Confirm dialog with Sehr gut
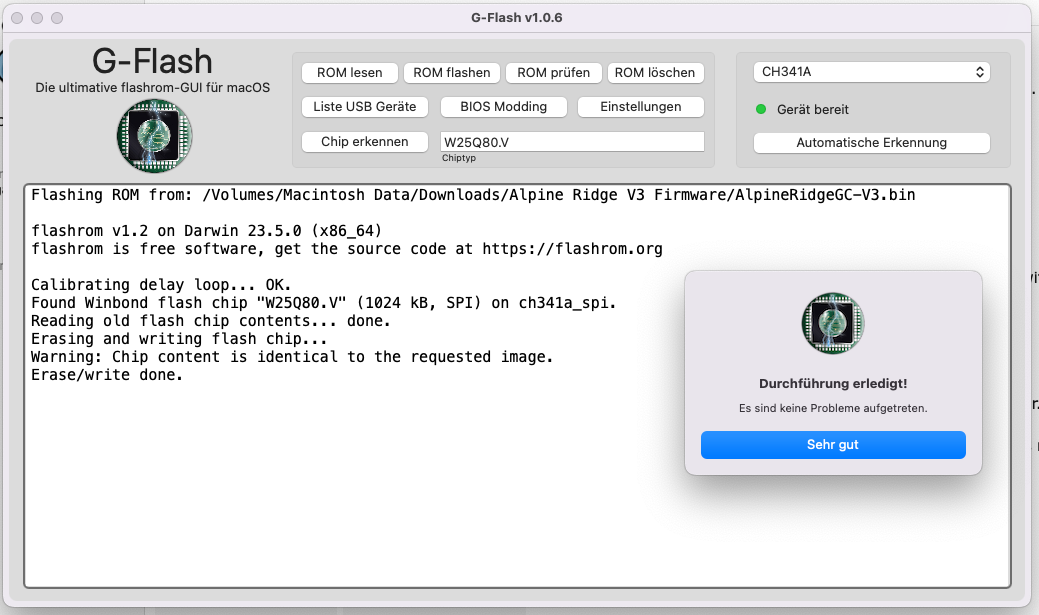 pyautogui.click(x=833, y=445)
